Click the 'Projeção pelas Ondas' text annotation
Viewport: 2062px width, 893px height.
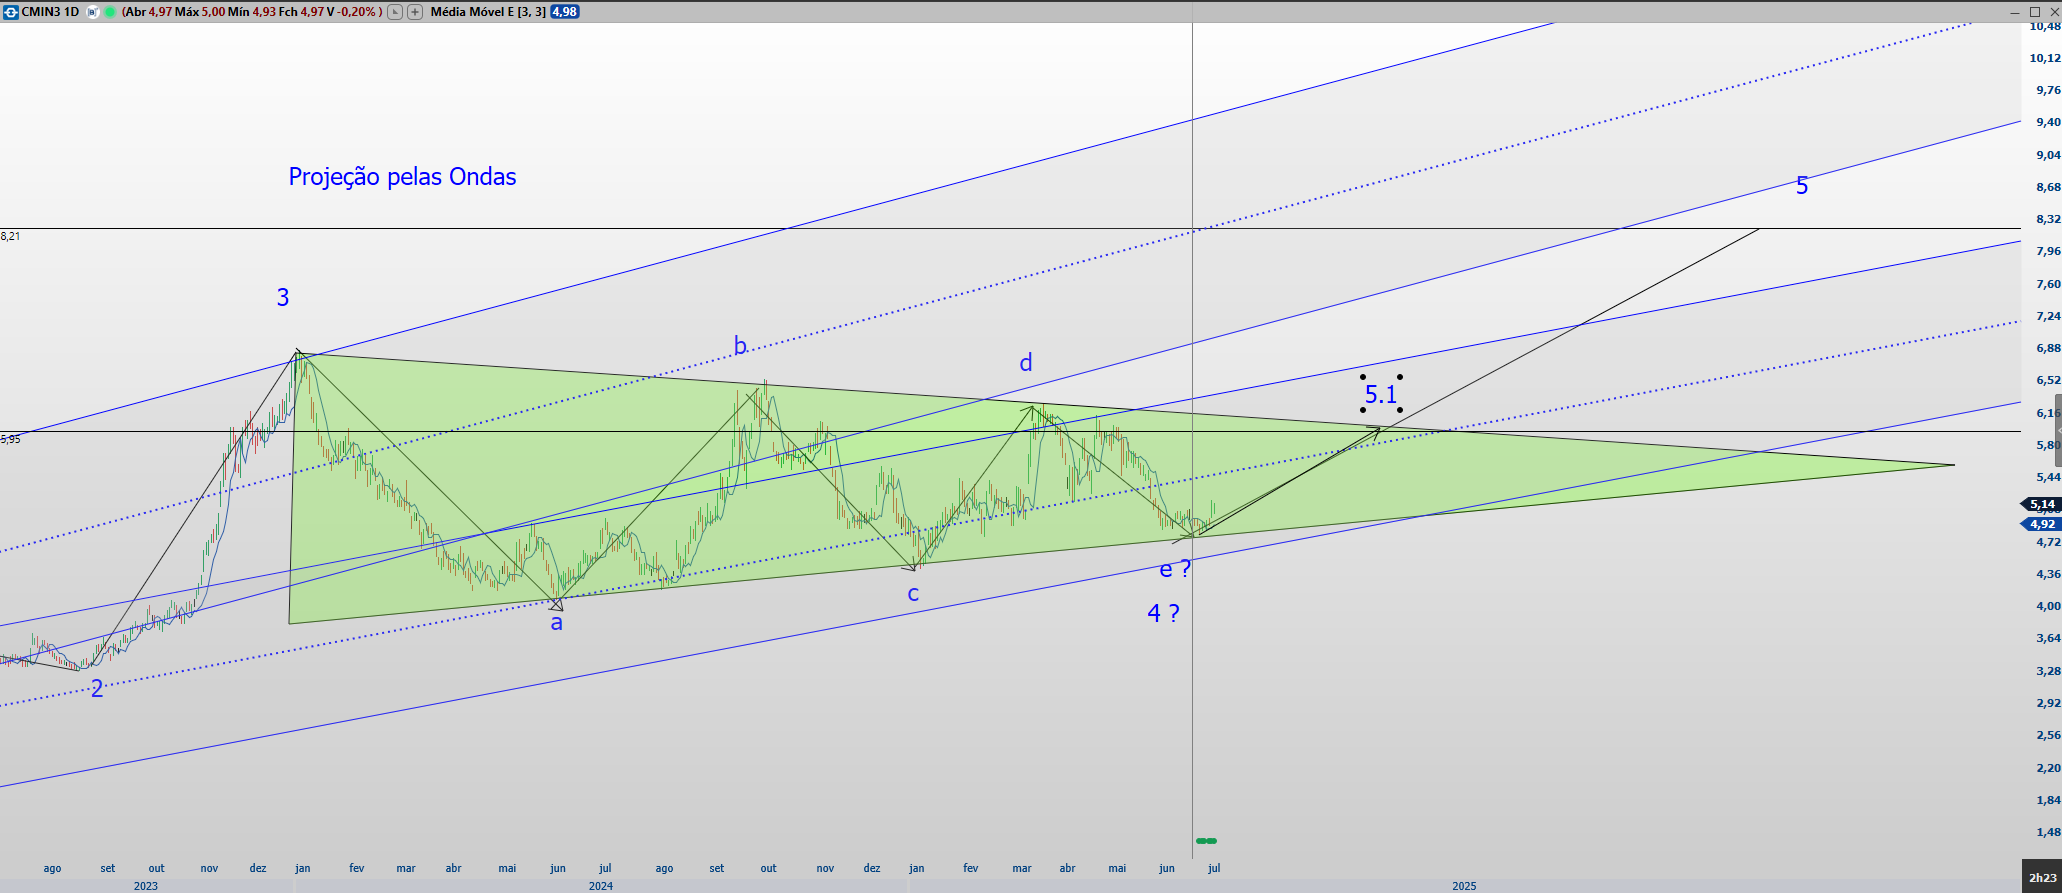click(402, 177)
